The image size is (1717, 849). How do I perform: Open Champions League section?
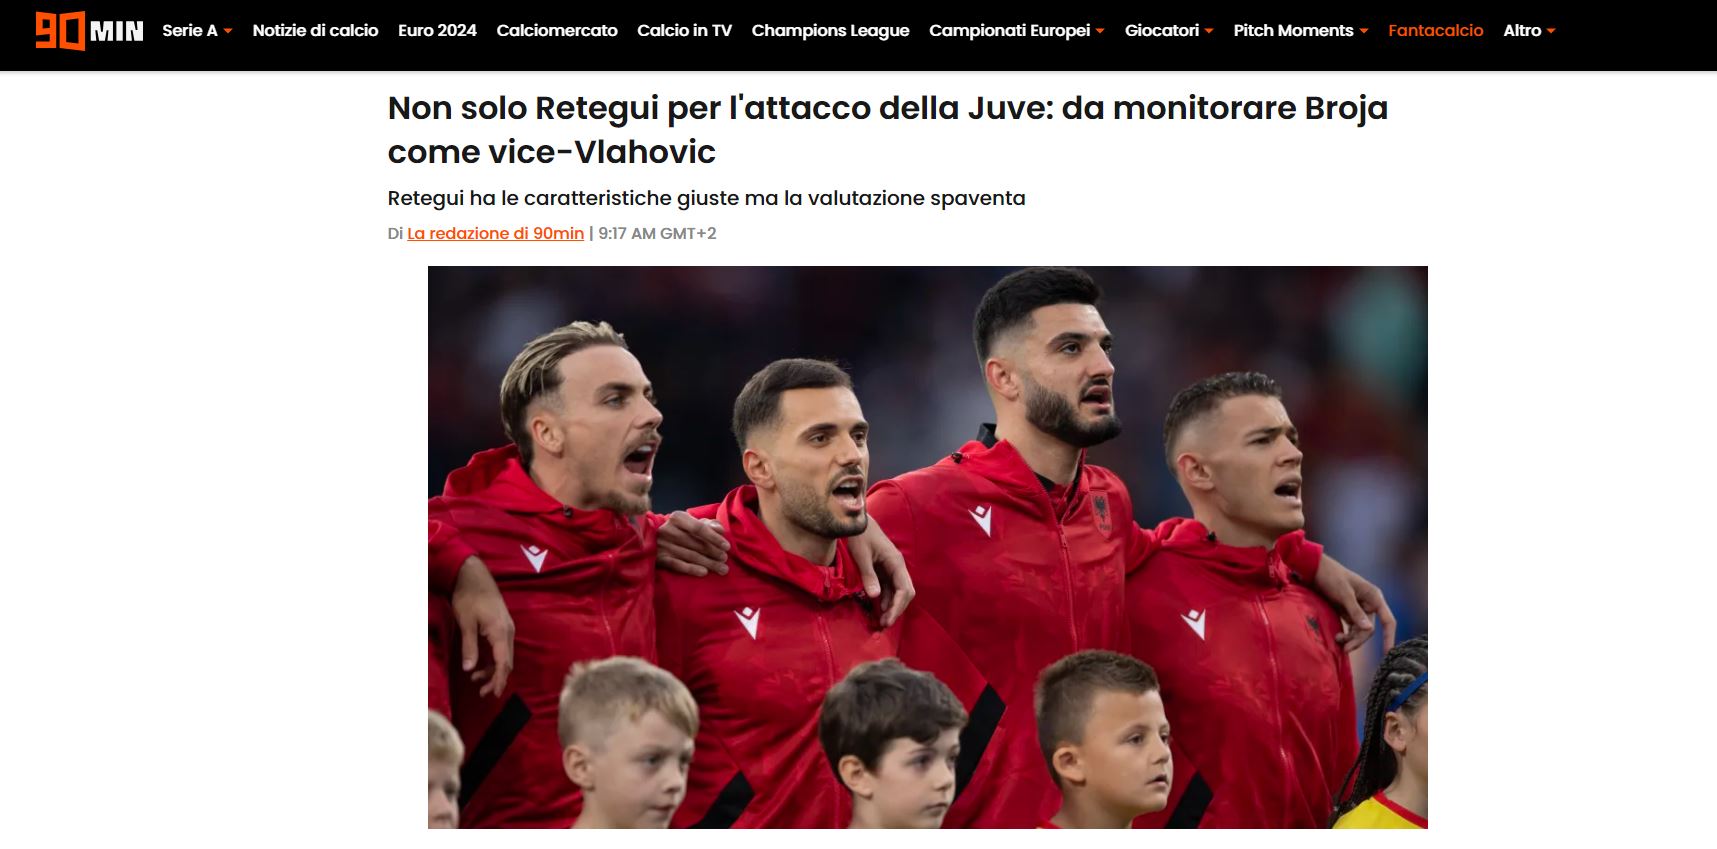830,31
